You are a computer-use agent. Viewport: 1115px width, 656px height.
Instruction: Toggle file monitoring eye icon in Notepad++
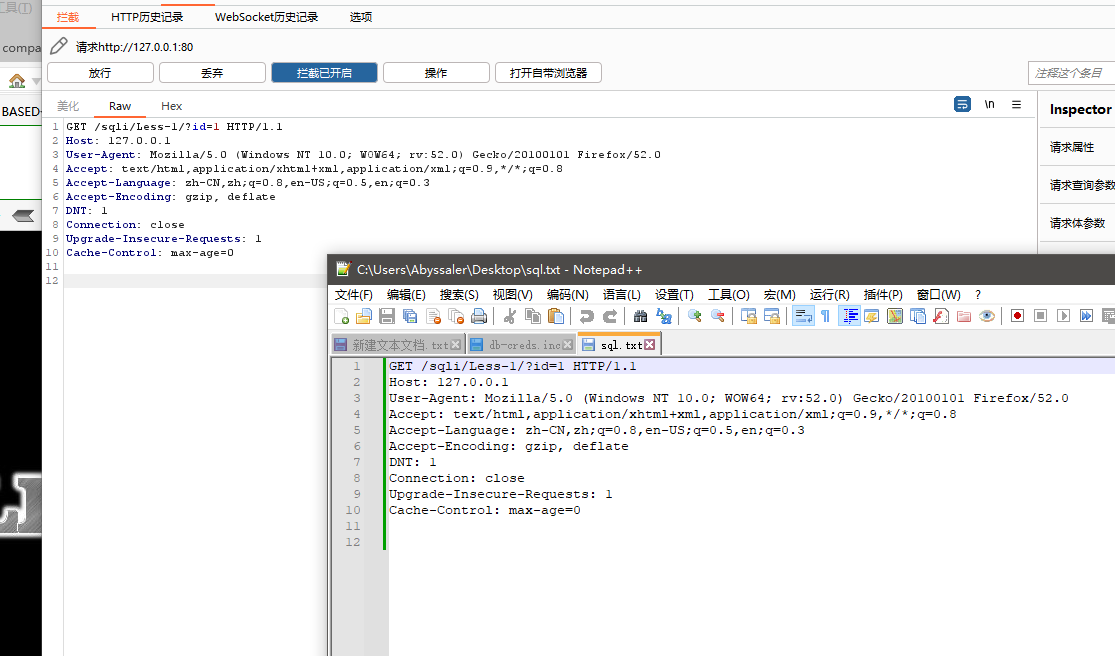tap(987, 316)
